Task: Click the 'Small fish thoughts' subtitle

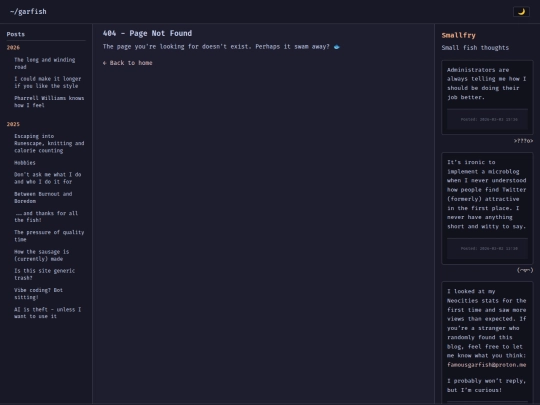Action: 475,48
